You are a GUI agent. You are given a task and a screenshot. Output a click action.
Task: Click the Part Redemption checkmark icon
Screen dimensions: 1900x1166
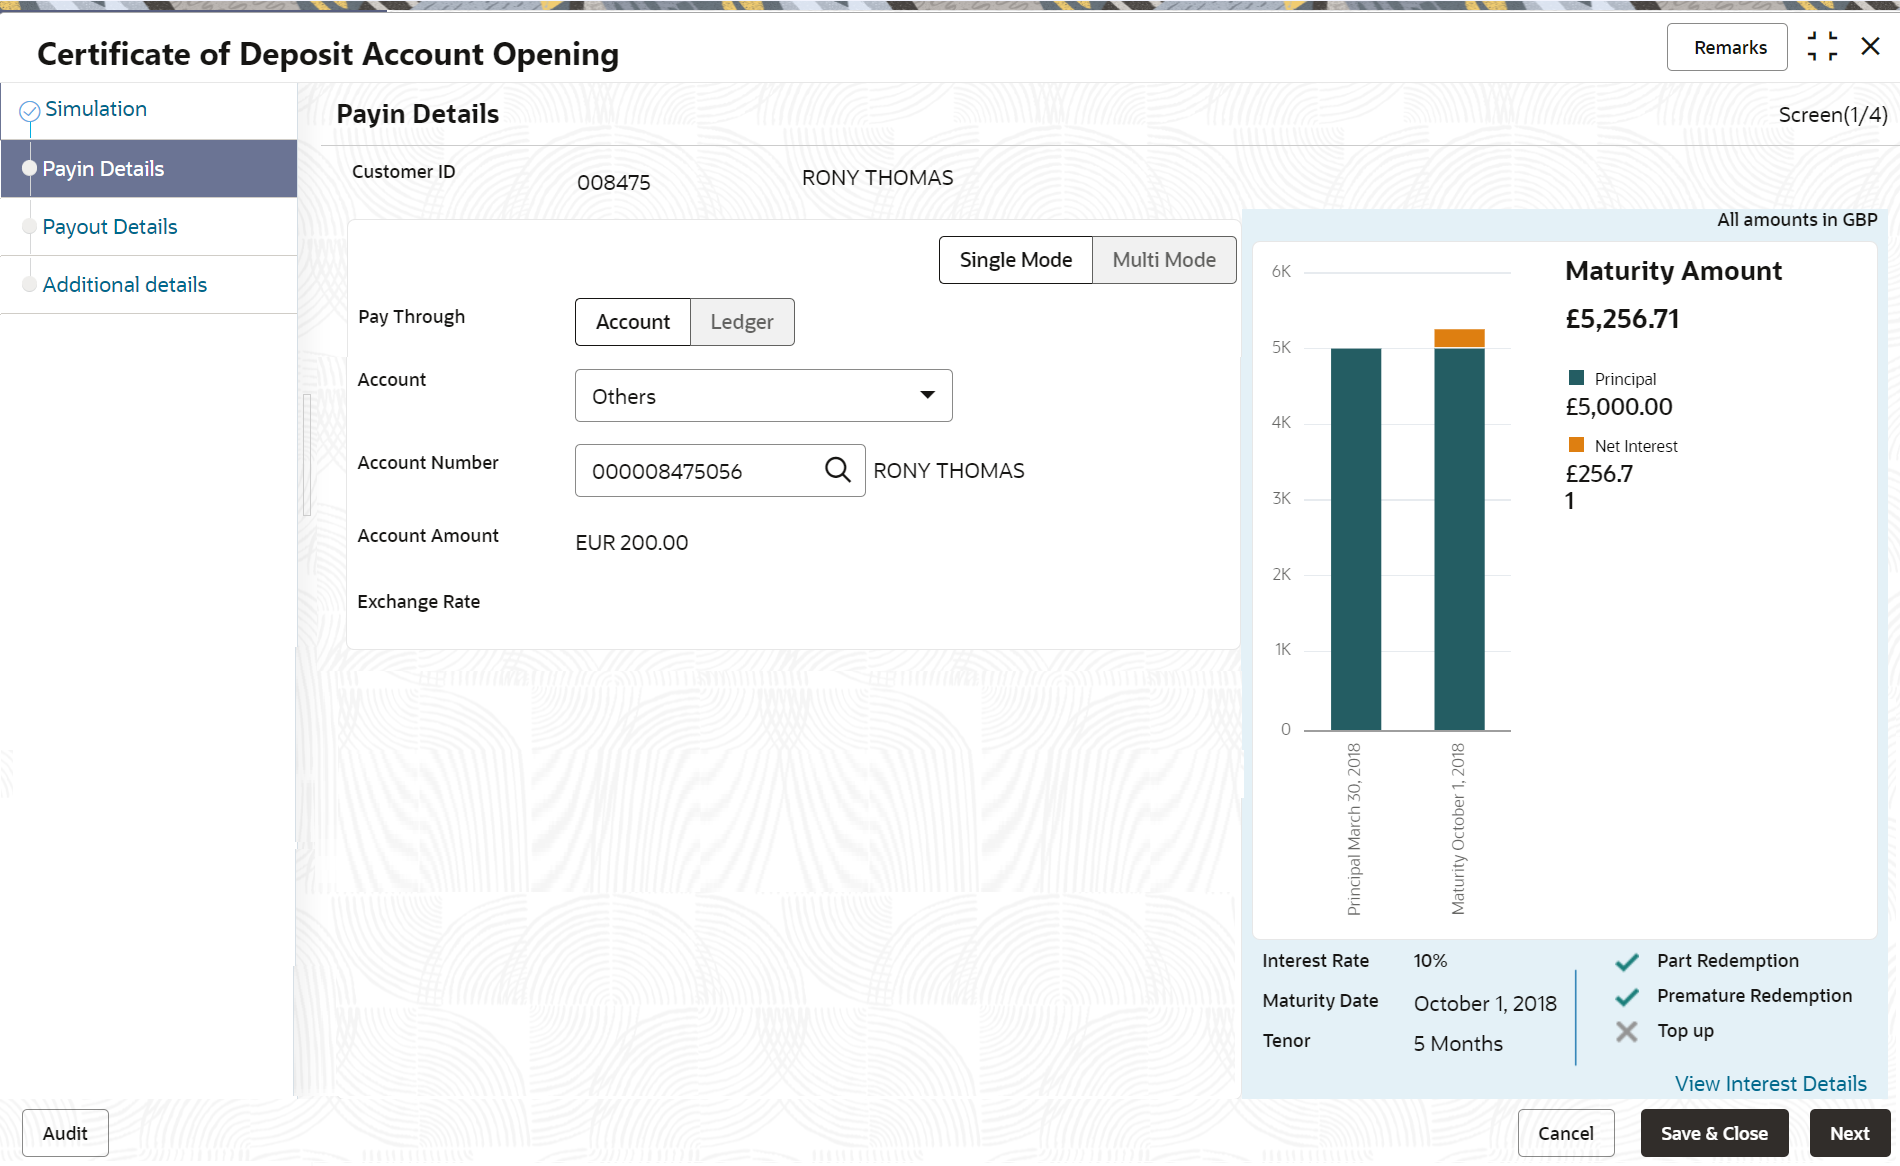[1627, 962]
